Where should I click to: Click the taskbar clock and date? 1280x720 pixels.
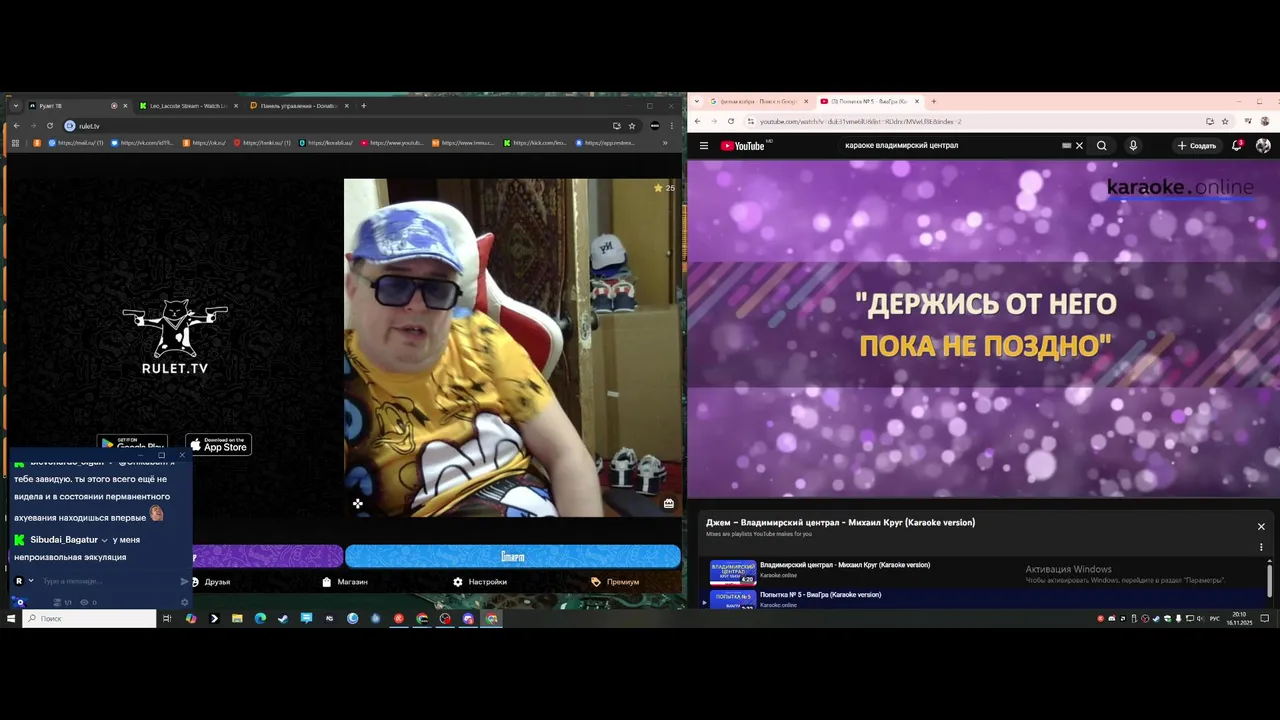1239,618
